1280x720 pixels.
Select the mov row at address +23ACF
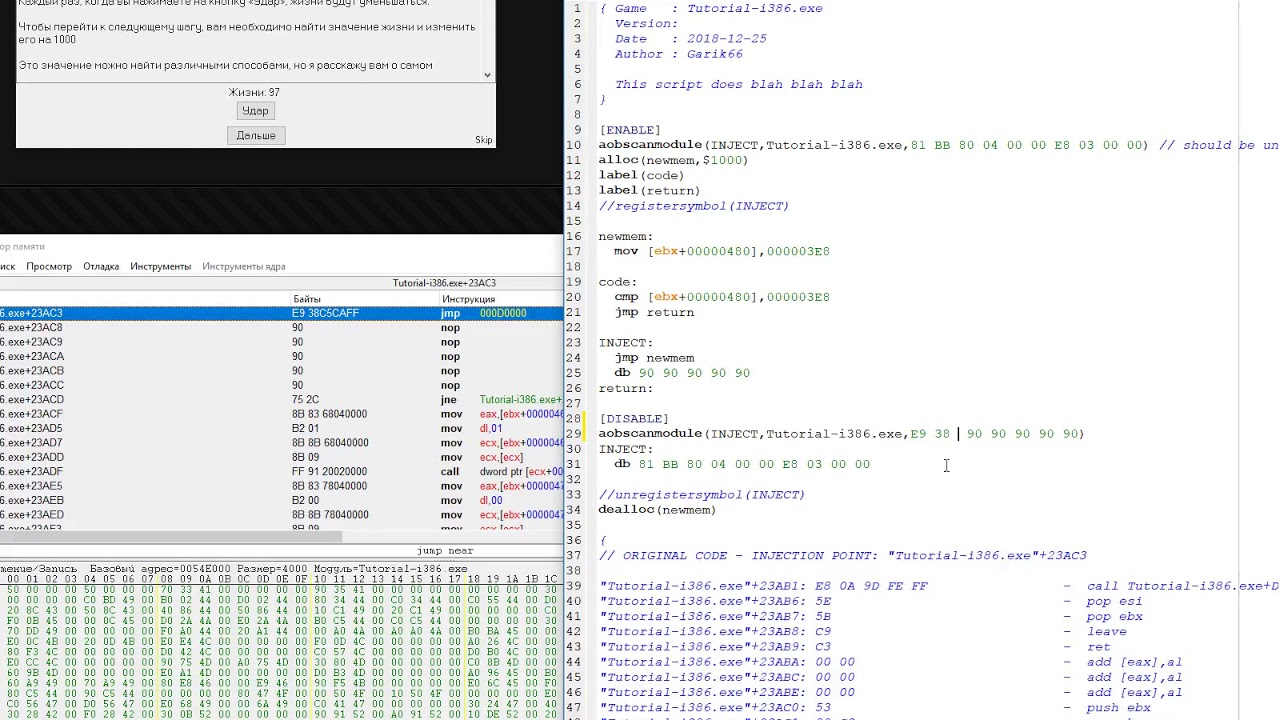(281, 414)
